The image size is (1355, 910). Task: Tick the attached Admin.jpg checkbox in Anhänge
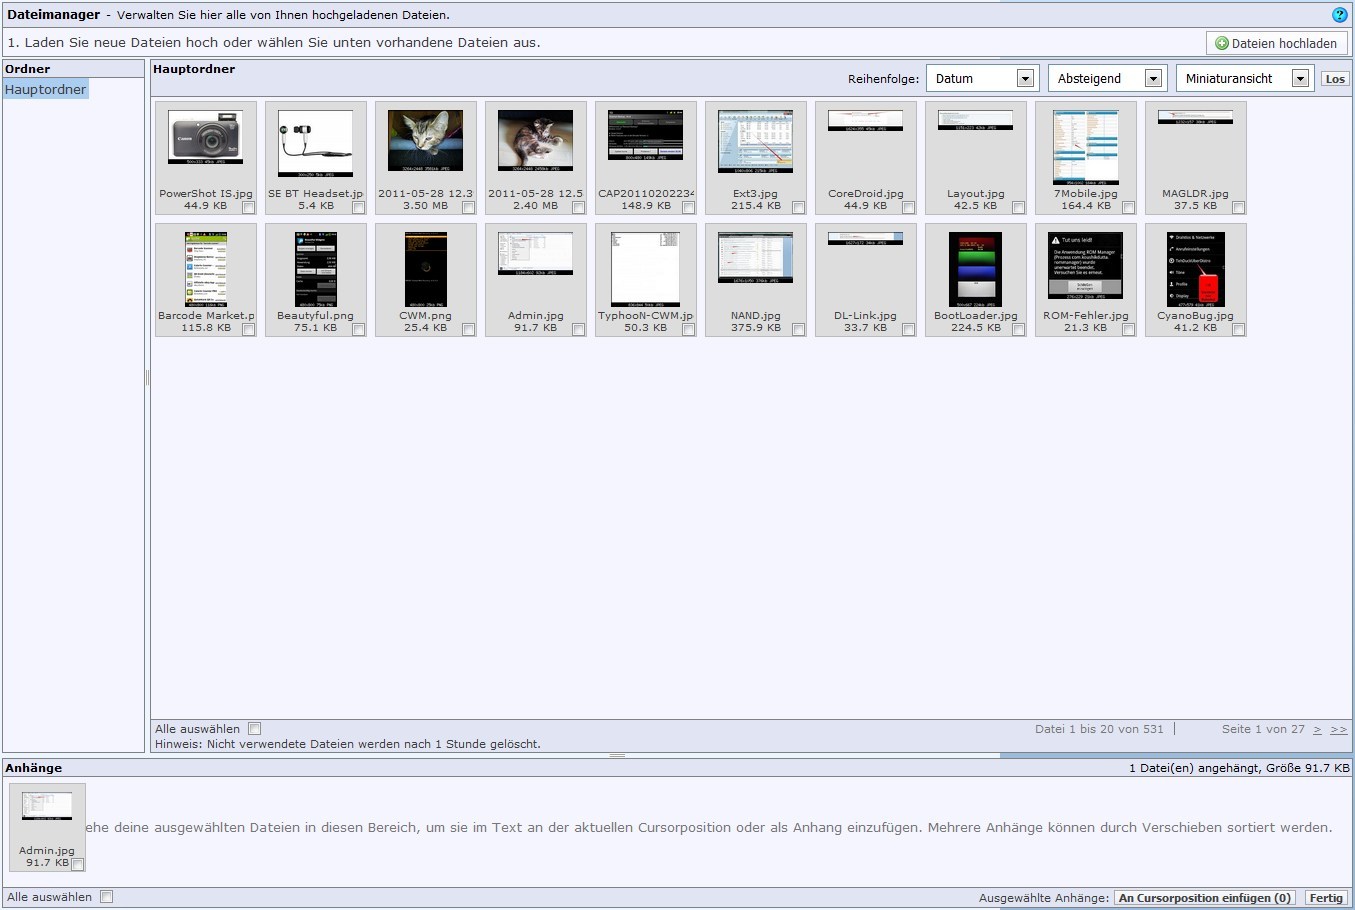pyautogui.click(x=78, y=865)
